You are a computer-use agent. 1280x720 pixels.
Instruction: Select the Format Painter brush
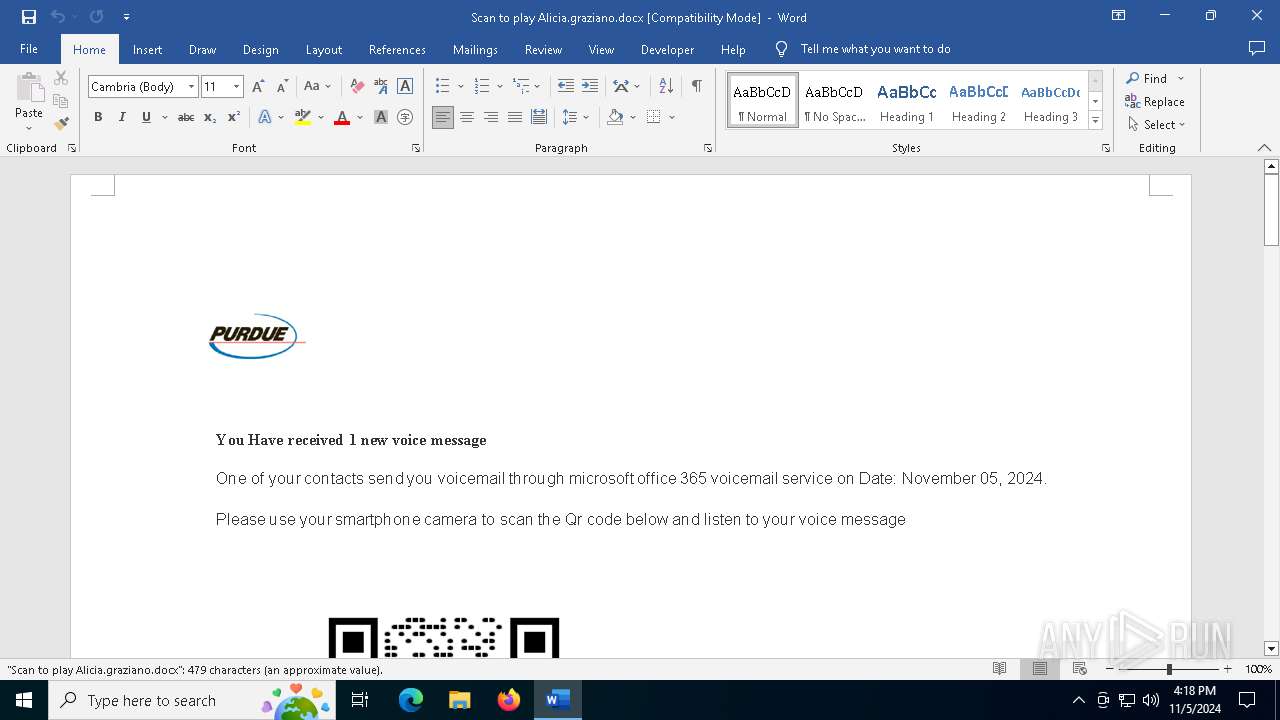[x=62, y=124]
